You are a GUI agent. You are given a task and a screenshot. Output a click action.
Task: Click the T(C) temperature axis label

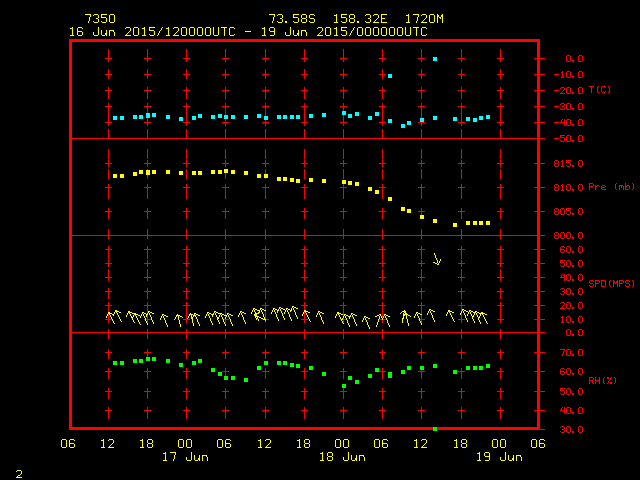[x=600, y=90]
